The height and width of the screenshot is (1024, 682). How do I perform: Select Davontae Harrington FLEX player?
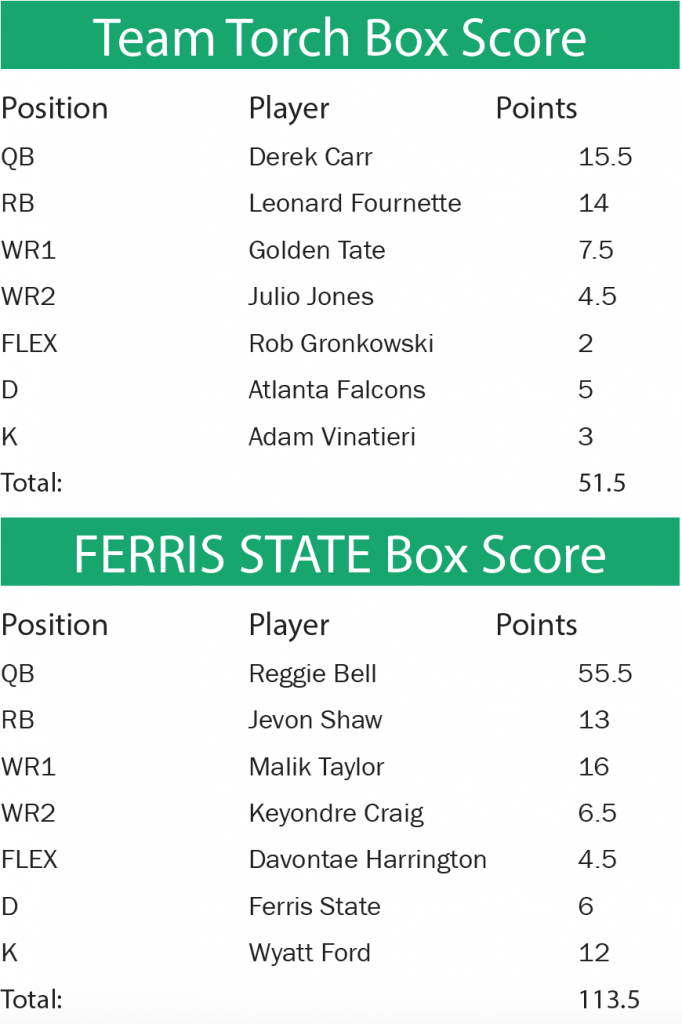(367, 860)
